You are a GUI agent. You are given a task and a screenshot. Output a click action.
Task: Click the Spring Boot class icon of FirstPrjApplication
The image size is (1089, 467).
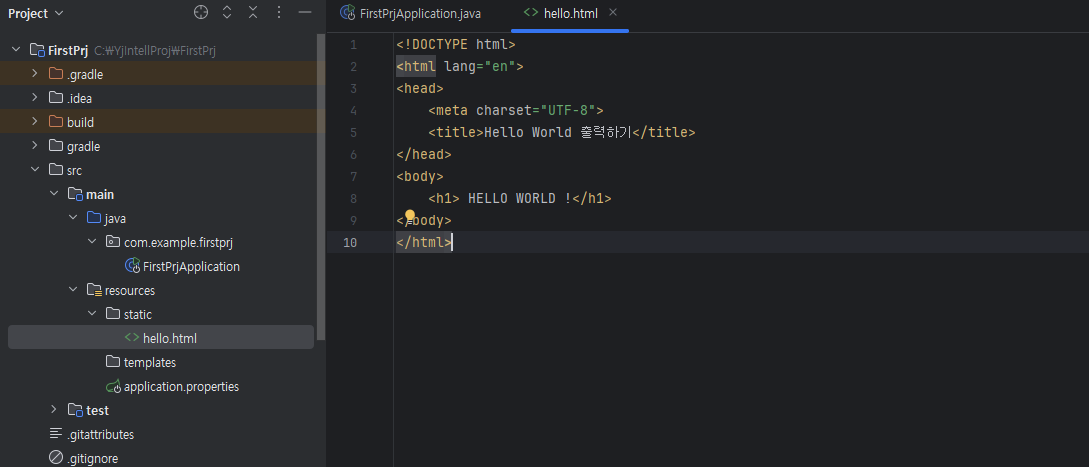pos(132,265)
